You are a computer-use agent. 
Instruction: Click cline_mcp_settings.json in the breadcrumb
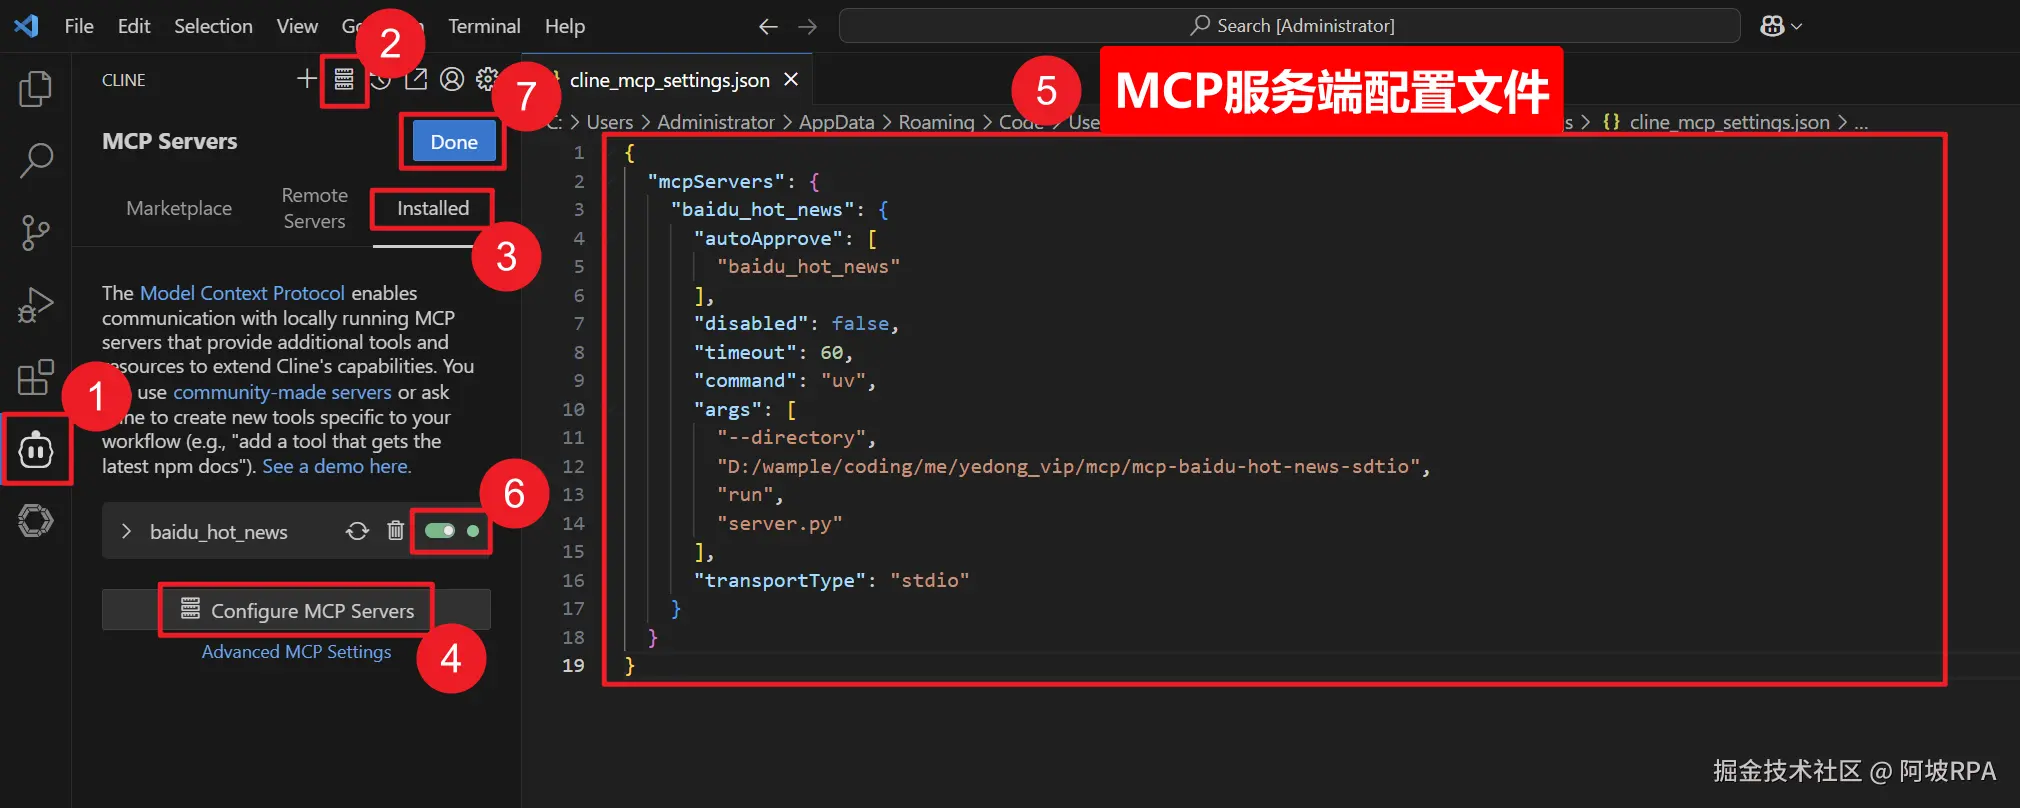[1729, 122]
